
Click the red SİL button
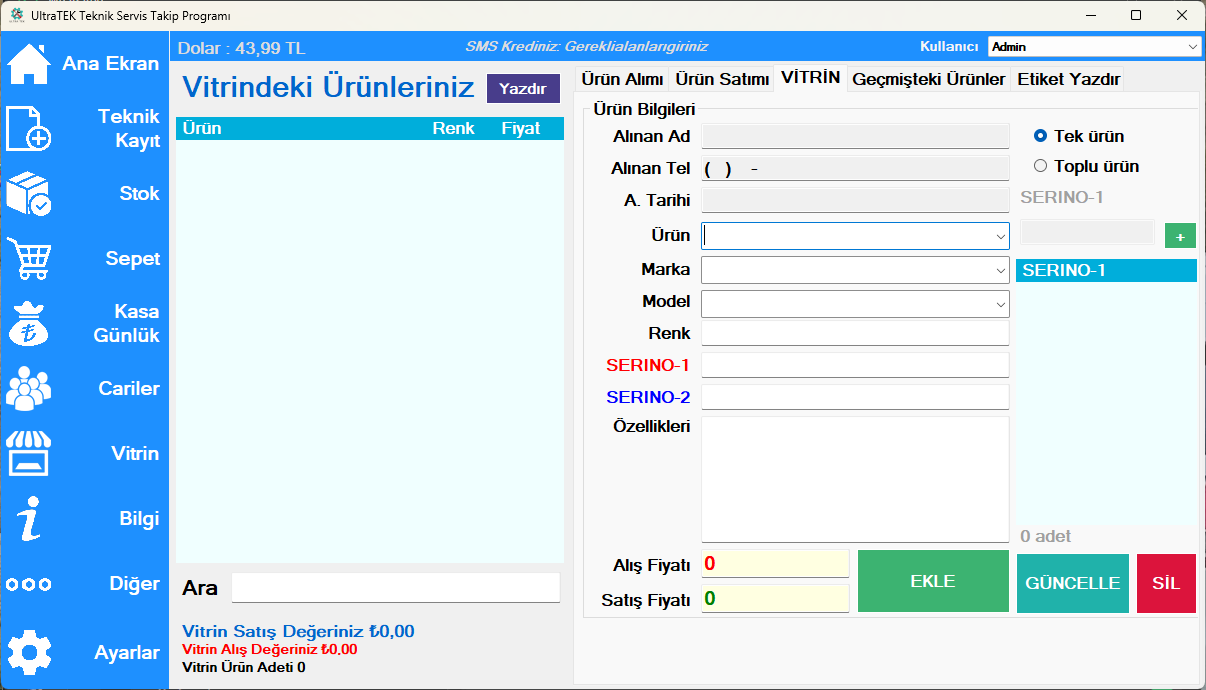tap(1166, 584)
